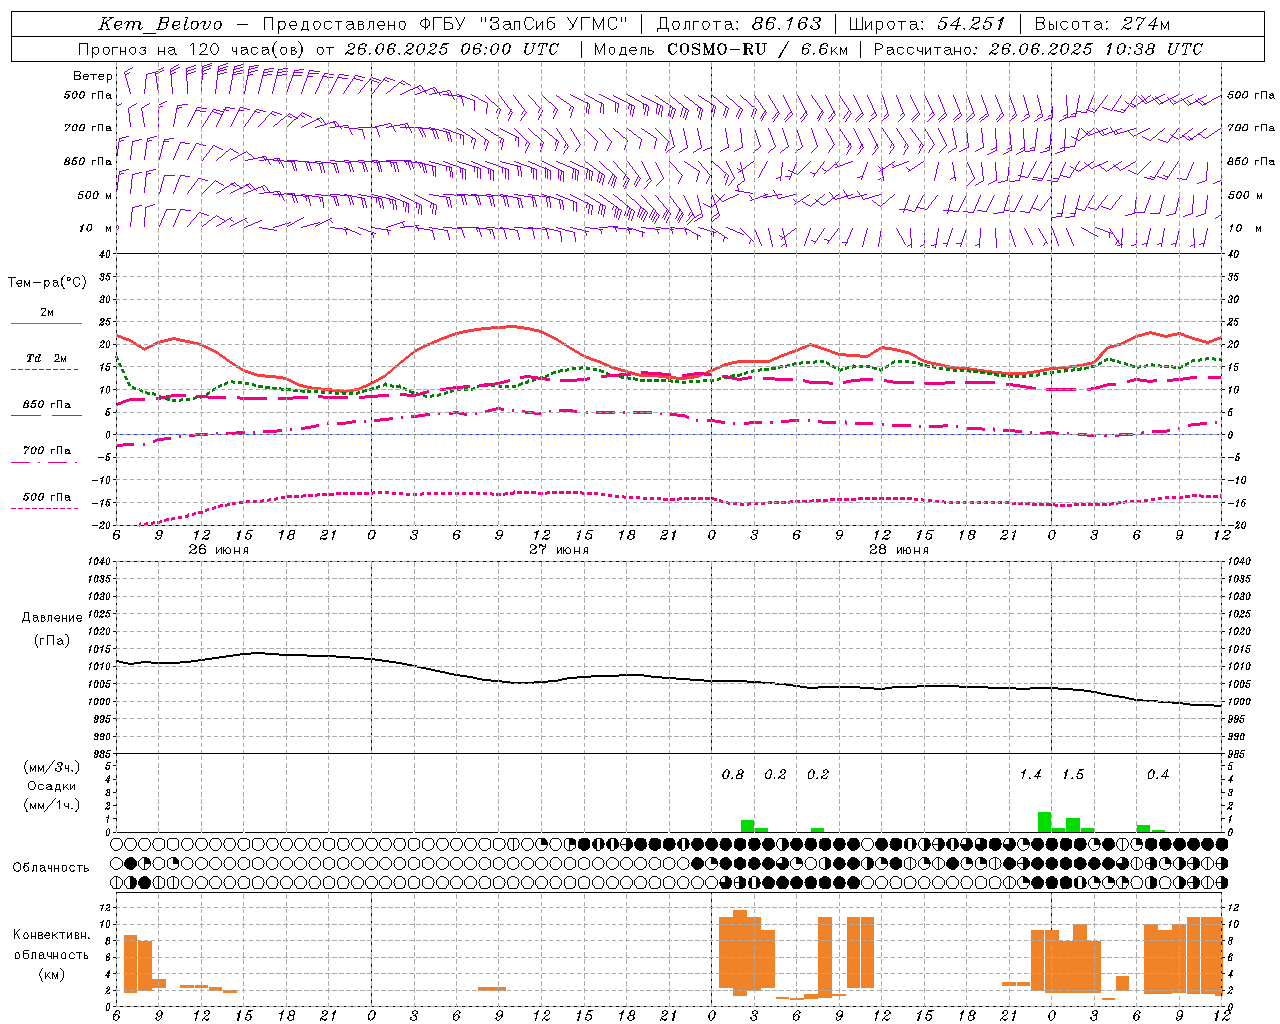
Task: Click the (мм/3ч.) precipitation unit label
Action: [52, 767]
